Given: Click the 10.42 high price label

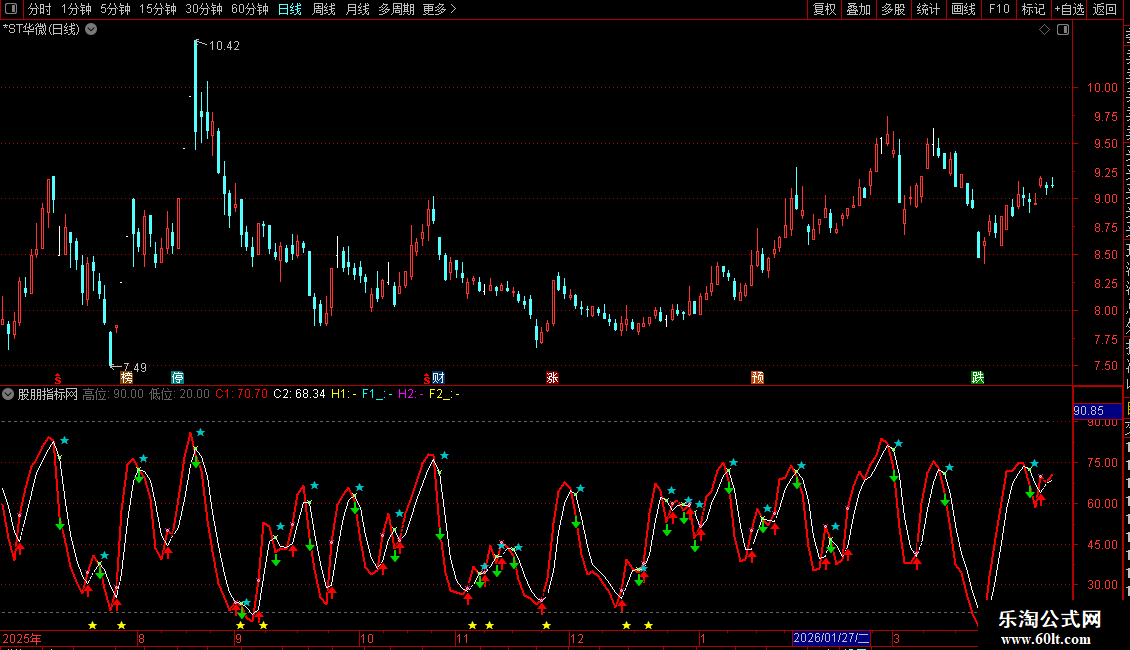Looking at the screenshot, I should pyautogui.click(x=224, y=45).
